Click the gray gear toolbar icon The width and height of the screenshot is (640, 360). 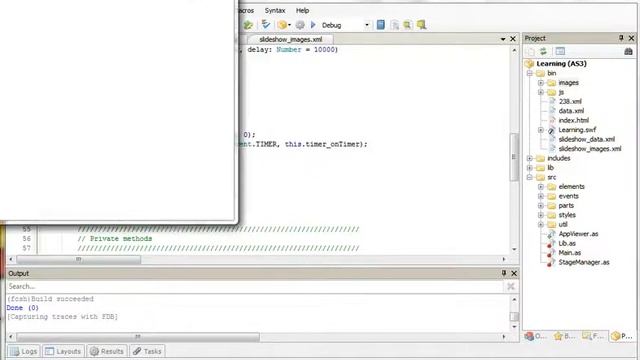point(300,25)
